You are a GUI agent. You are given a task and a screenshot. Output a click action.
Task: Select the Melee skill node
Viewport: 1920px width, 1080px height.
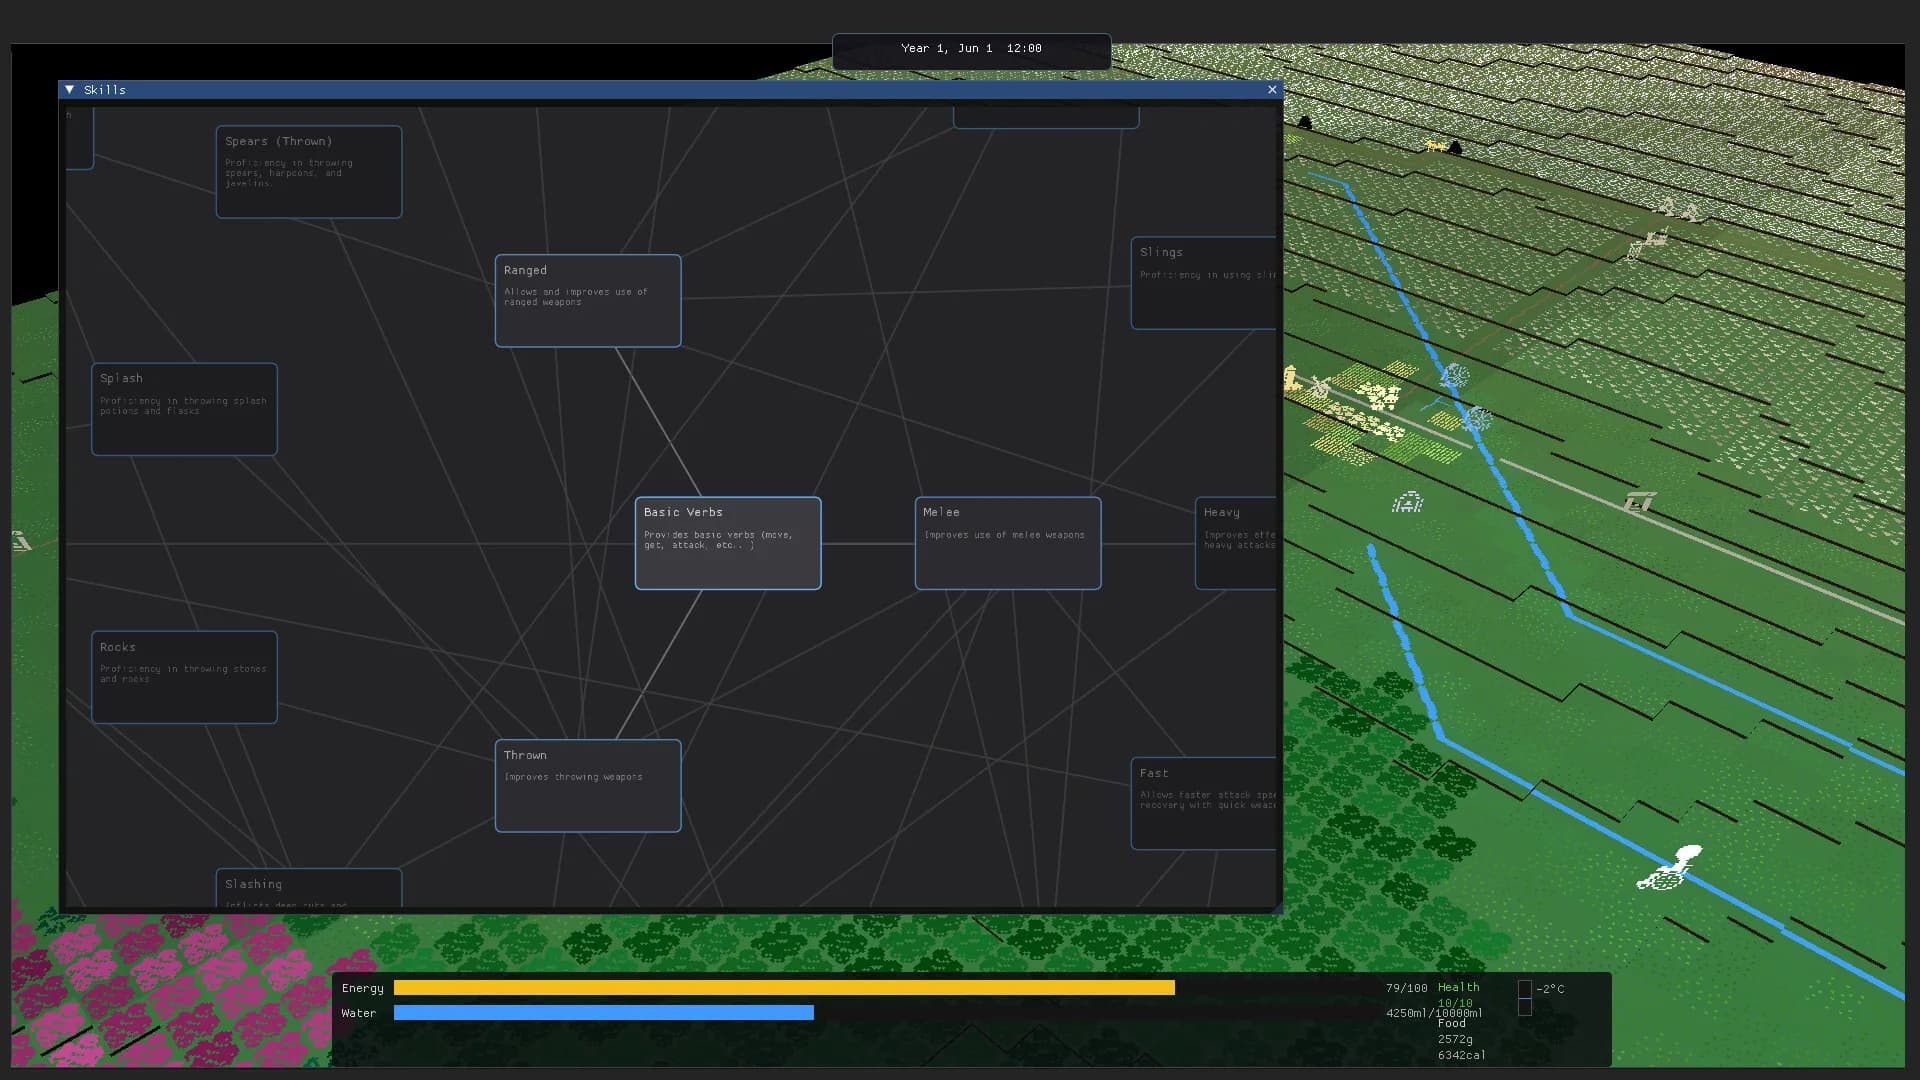[1008, 543]
